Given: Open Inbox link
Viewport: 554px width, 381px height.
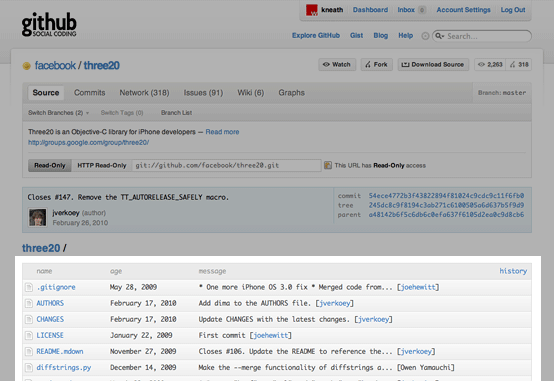Looking at the screenshot, I should pyautogui.click(x=406, y=10).
